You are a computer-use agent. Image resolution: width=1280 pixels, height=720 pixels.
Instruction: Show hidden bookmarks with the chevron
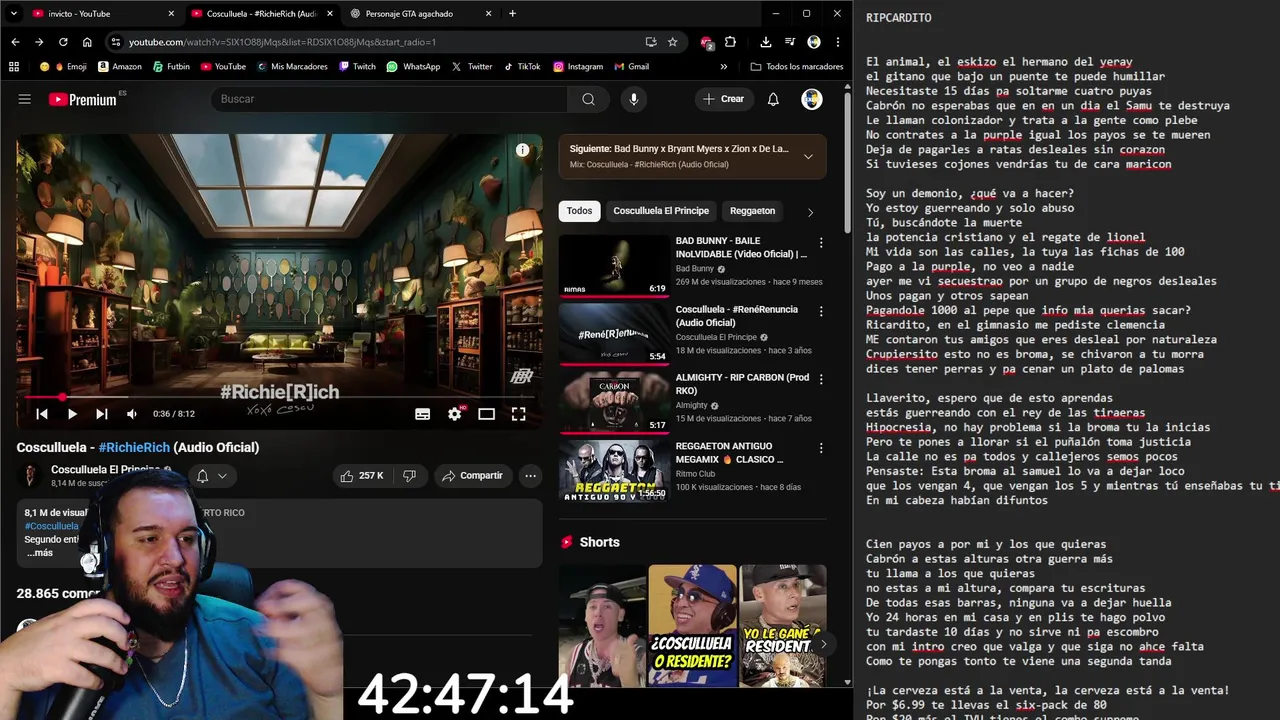[724, 67]
